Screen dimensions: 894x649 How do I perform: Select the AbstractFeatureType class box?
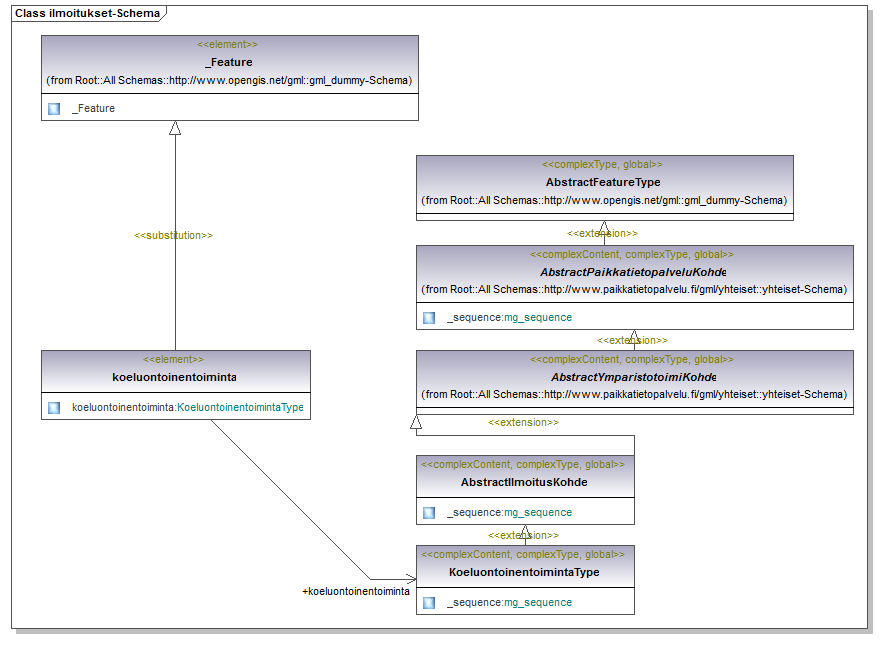pos(605,188)
